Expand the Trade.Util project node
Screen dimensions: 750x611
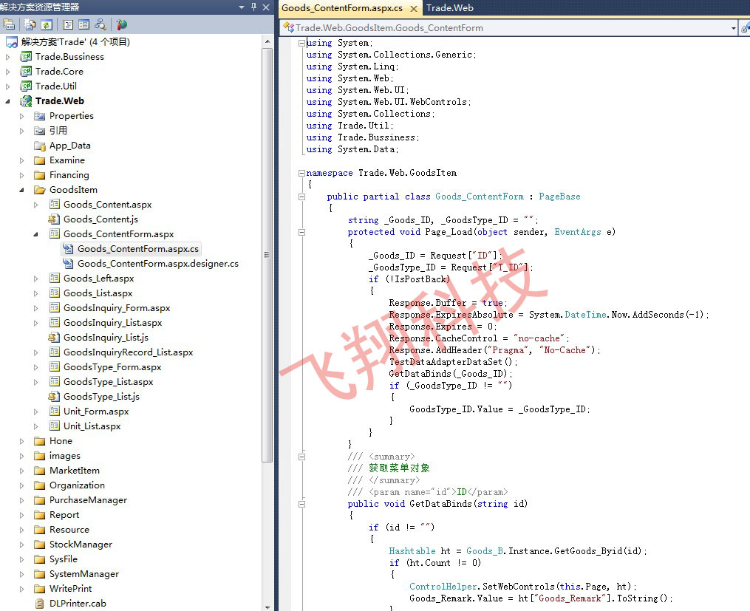coord(8,87)
